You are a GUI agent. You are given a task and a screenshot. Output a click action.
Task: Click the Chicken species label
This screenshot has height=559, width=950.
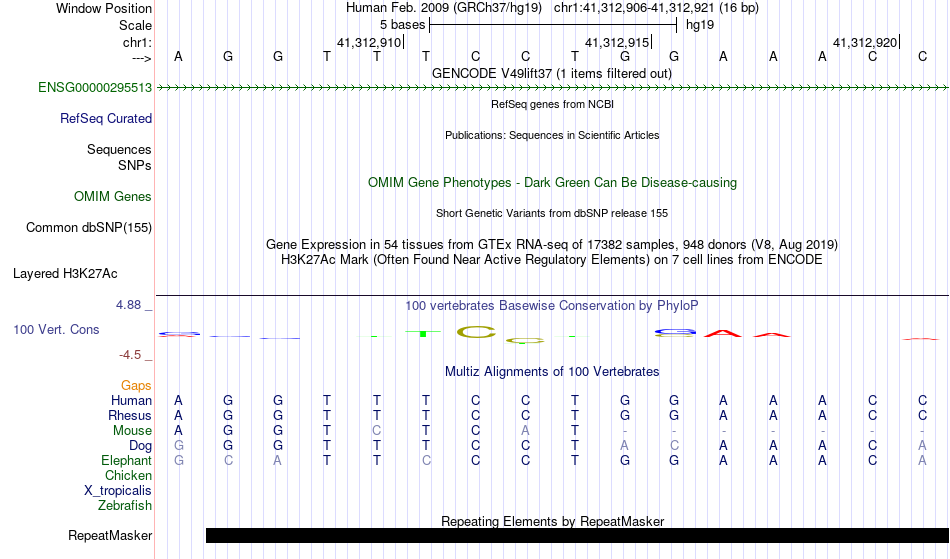(128, 476)
